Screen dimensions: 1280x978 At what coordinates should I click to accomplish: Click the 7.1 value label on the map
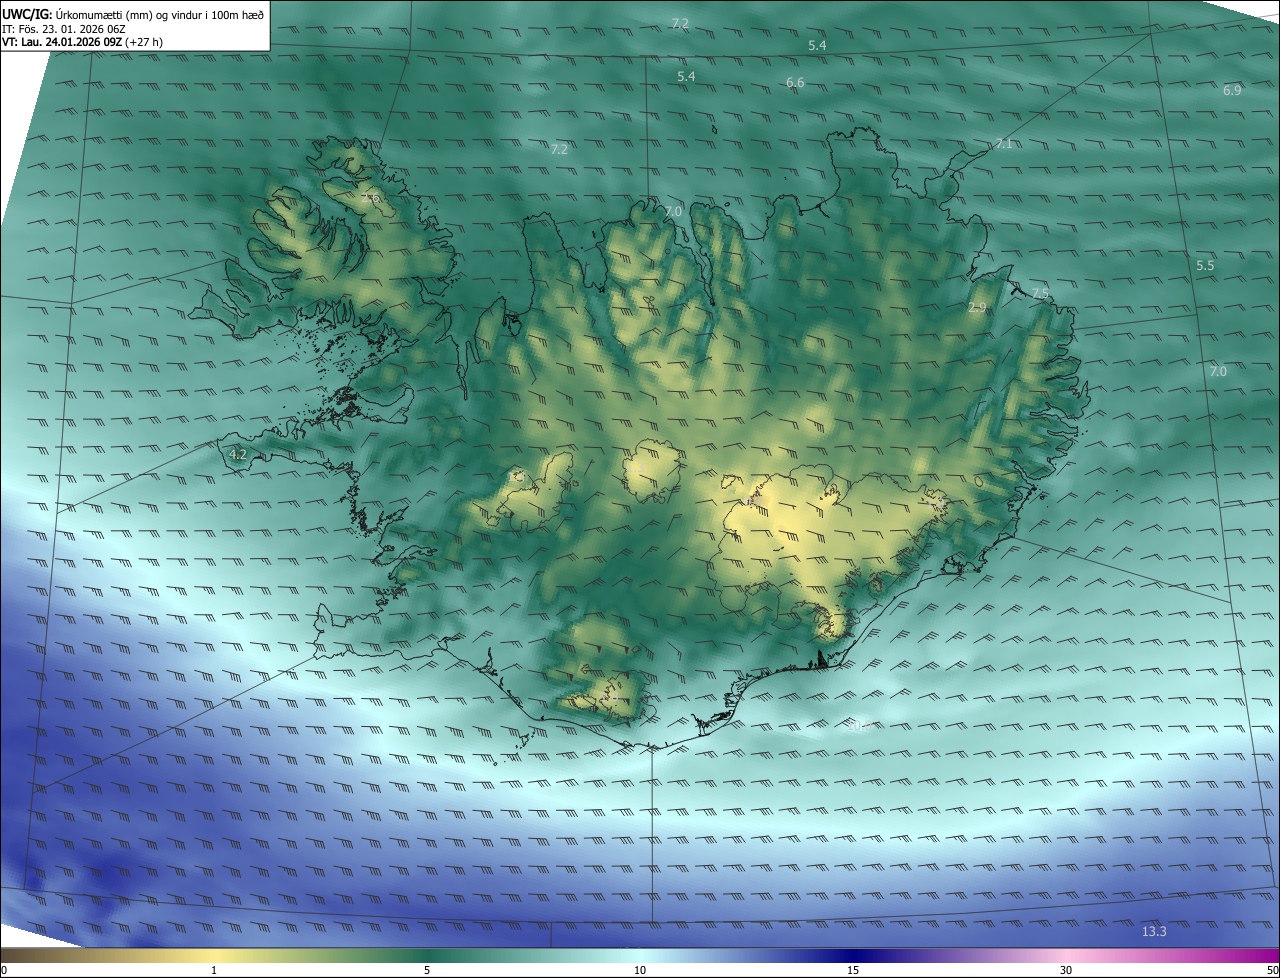pos(1004,144)
